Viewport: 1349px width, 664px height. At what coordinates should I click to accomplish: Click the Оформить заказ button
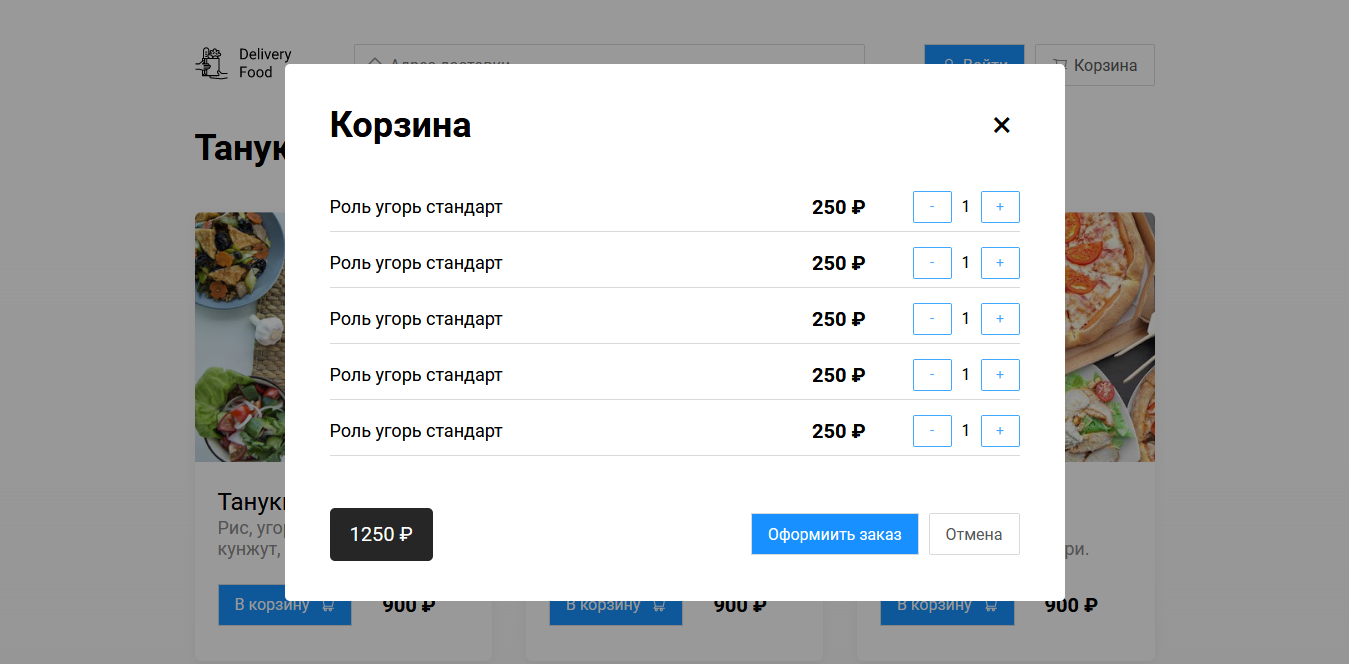(x=834, y=534)
